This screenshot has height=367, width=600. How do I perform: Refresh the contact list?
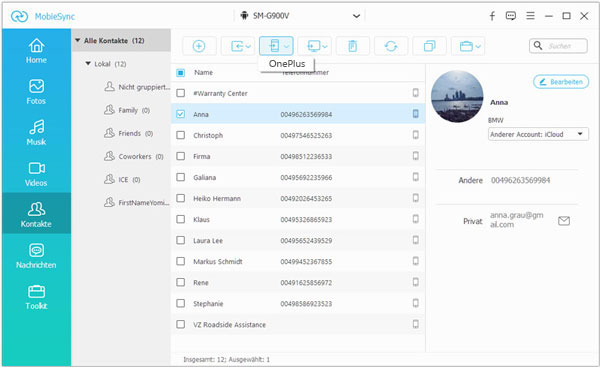[391, 46]
